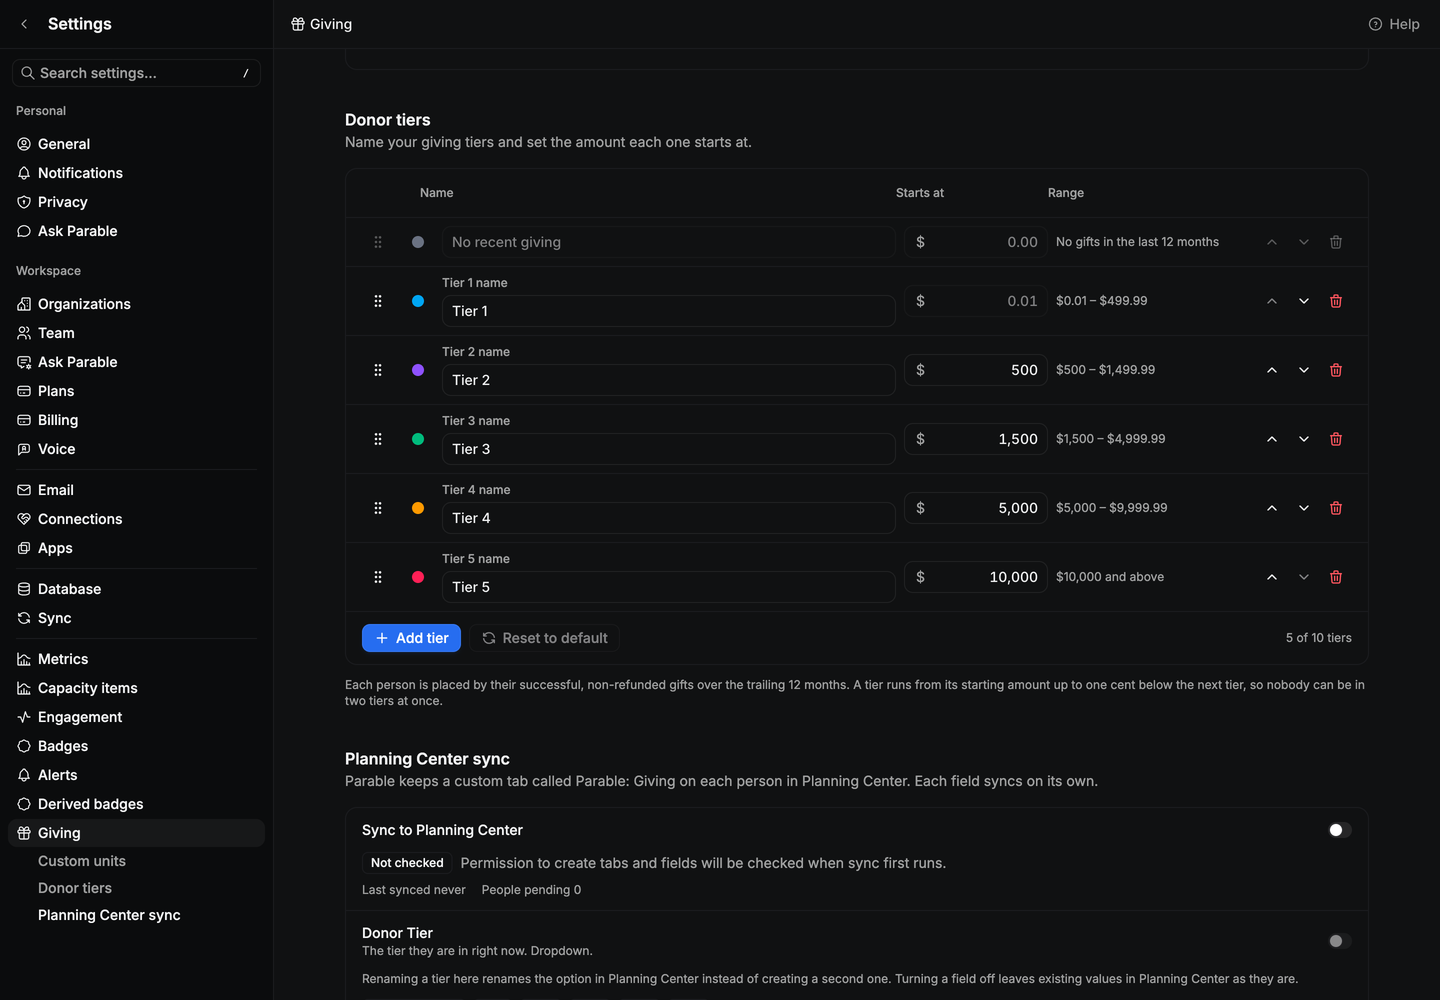Viewport: 1440px width, 1000px height.
Task: Move Tier 4 up one position
Action: tap(1272, 508)
